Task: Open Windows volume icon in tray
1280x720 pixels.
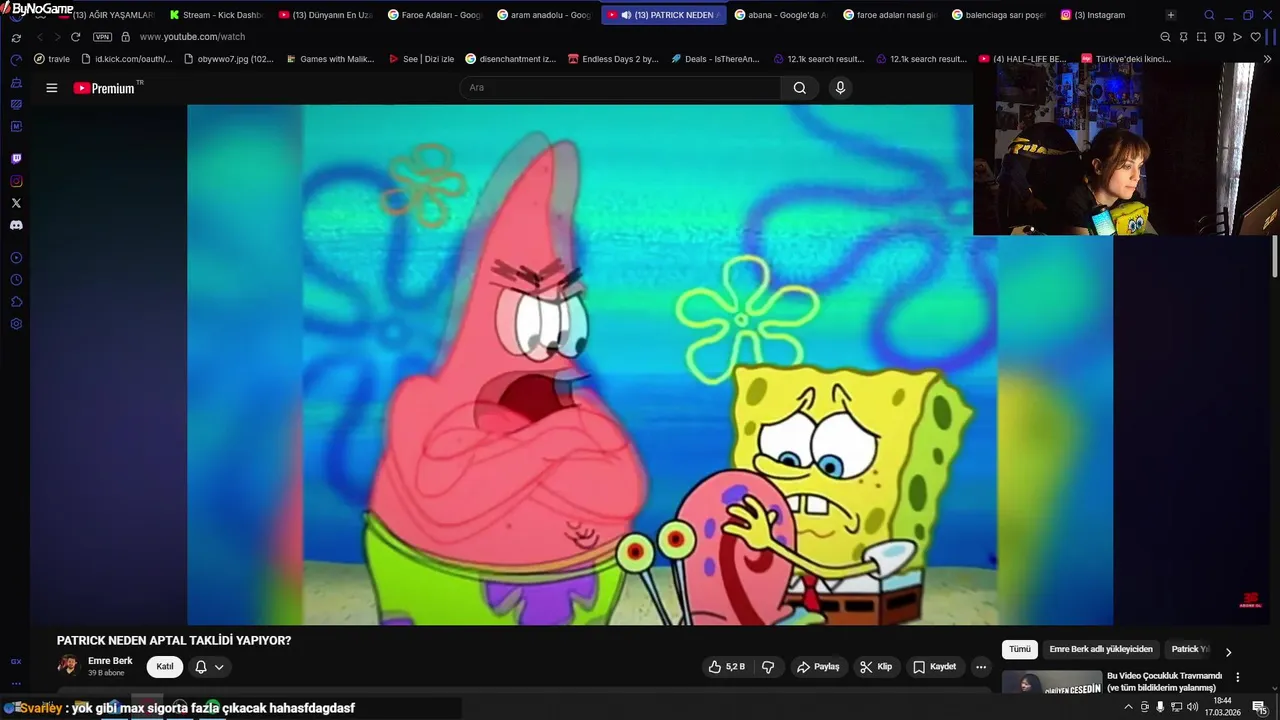Action: [x=1193, y=707]
